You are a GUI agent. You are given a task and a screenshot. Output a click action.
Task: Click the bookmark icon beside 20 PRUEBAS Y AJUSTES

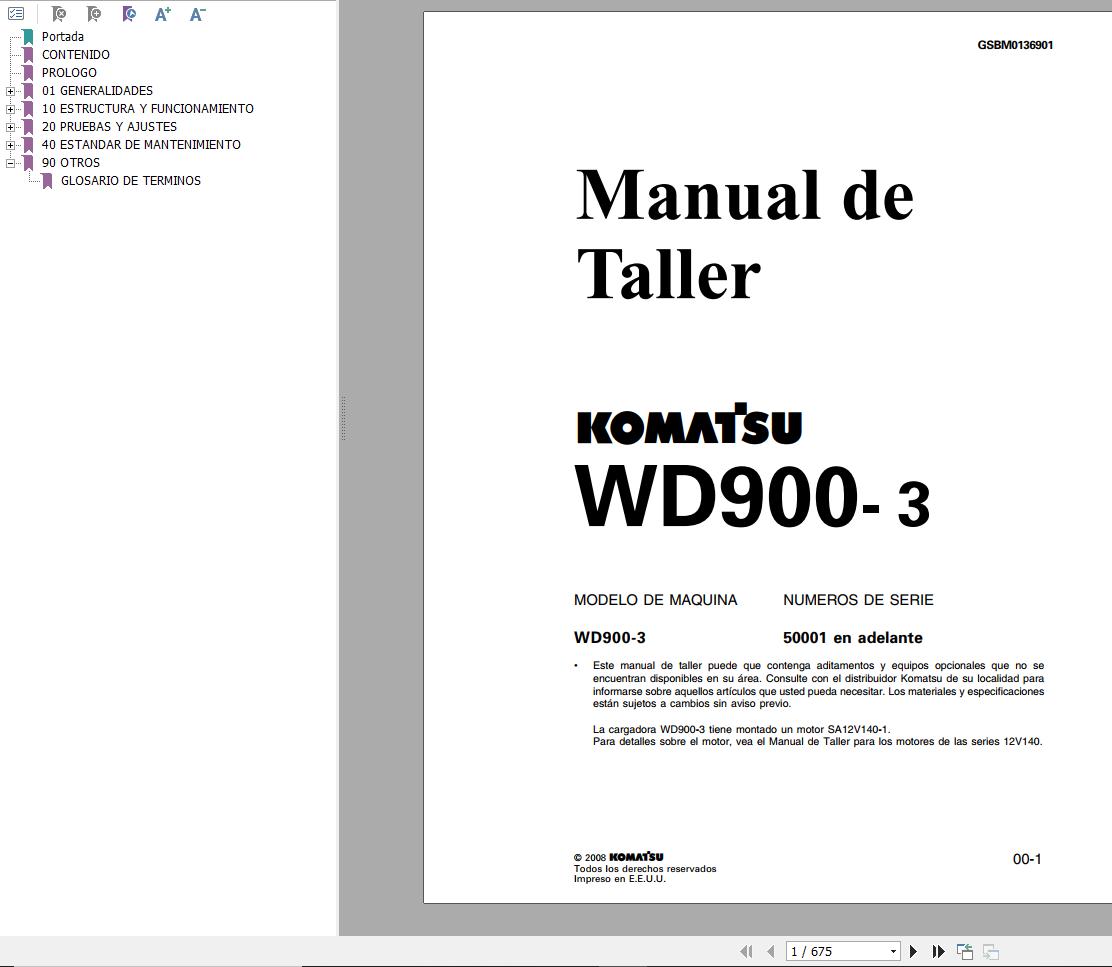pos(28,127)
